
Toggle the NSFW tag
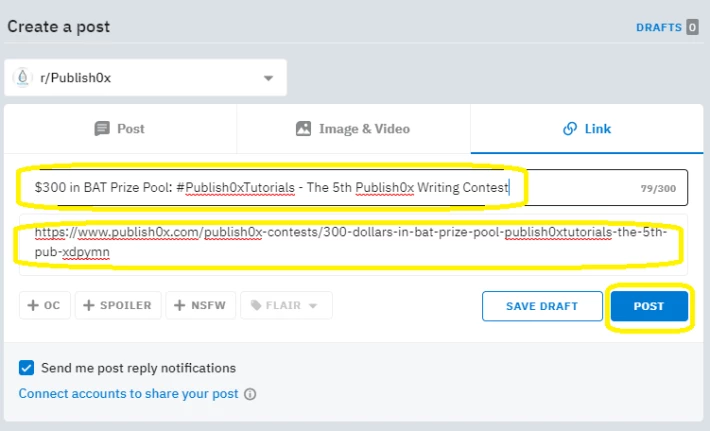[x=200, y=305]
